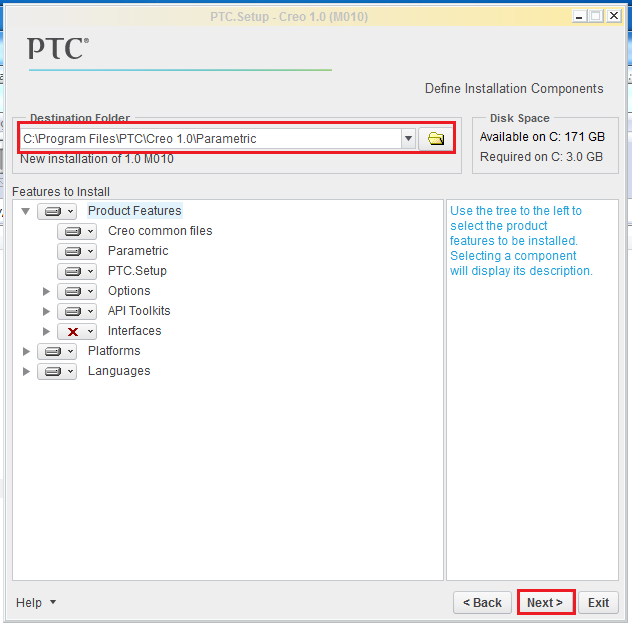
Task: Open install-state dropdown for Creo common files
Action: (x=77, y=231)
